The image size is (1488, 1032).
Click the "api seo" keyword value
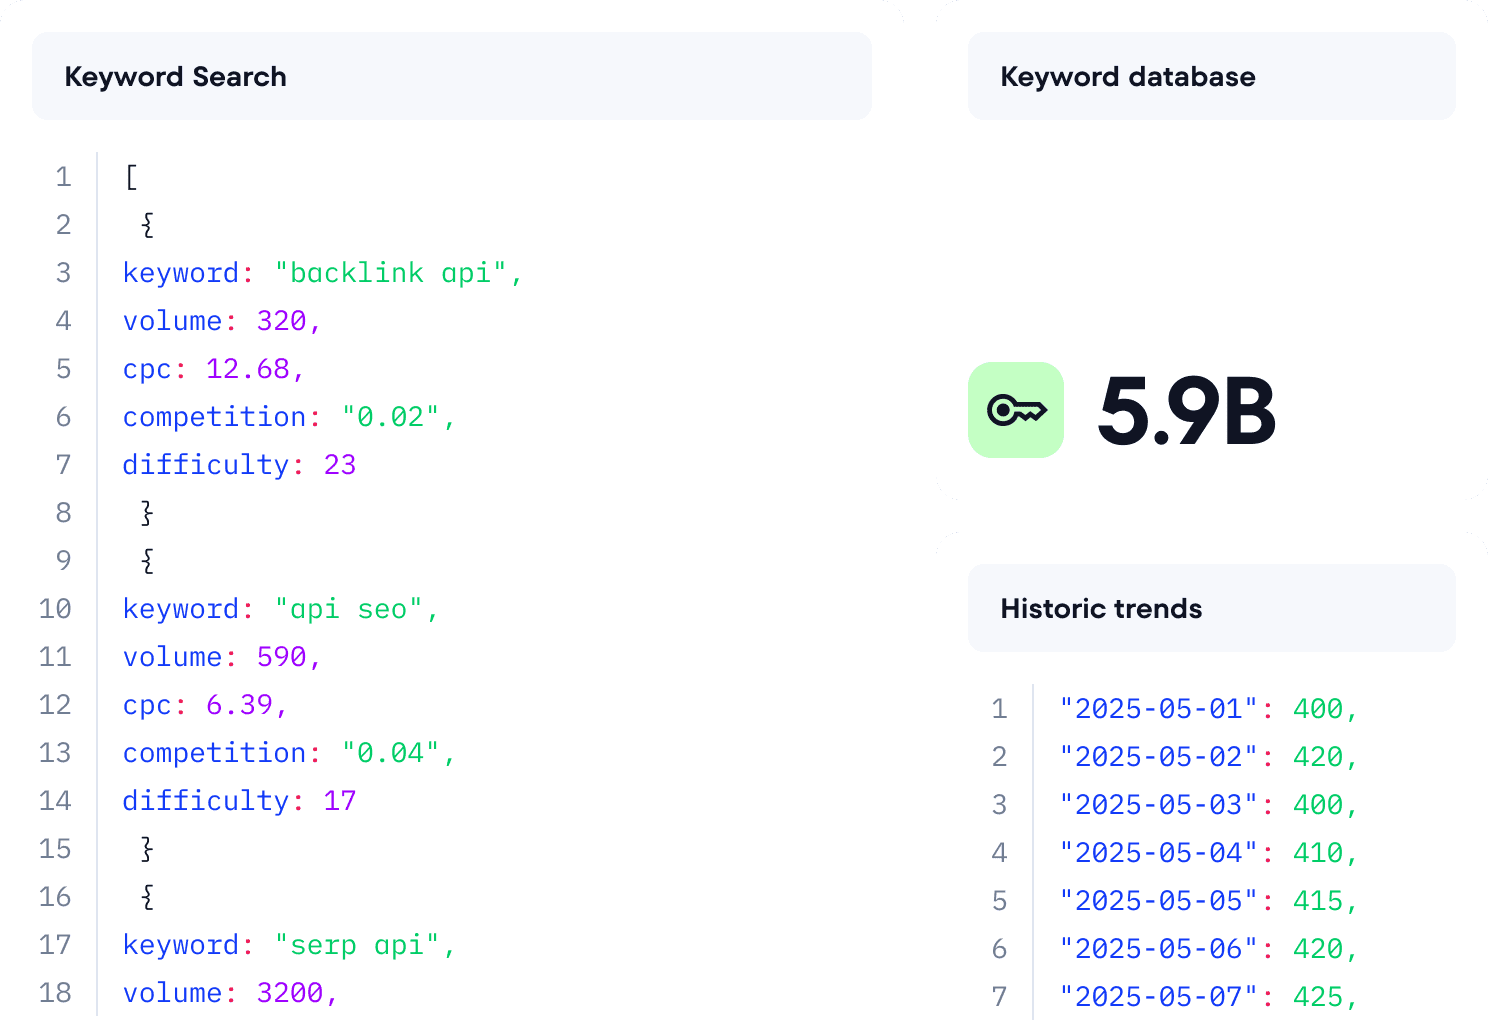(348, 609)
